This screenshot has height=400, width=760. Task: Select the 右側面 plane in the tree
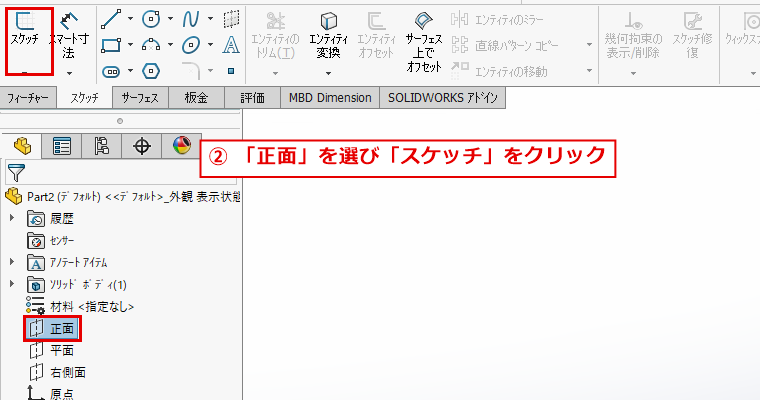[x=57, y=372]
